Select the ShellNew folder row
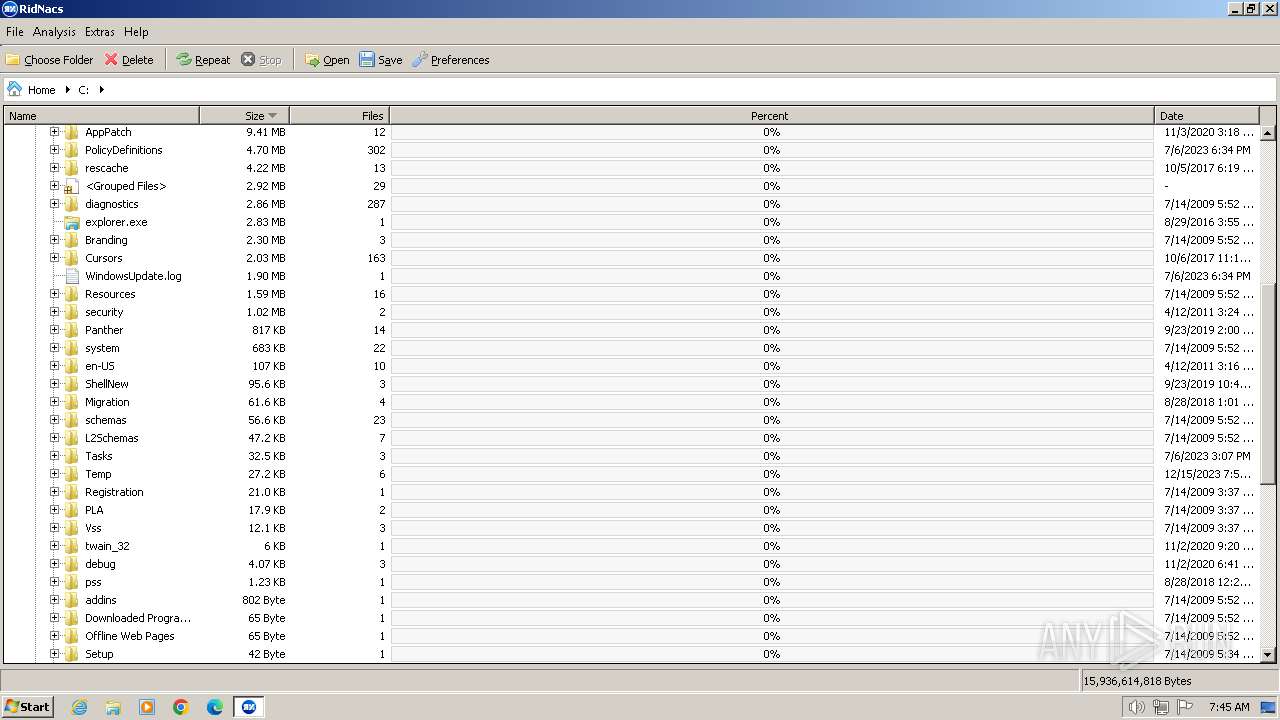Image resolution: width=1280 pixels, height=720 pixels. point(630,384)
